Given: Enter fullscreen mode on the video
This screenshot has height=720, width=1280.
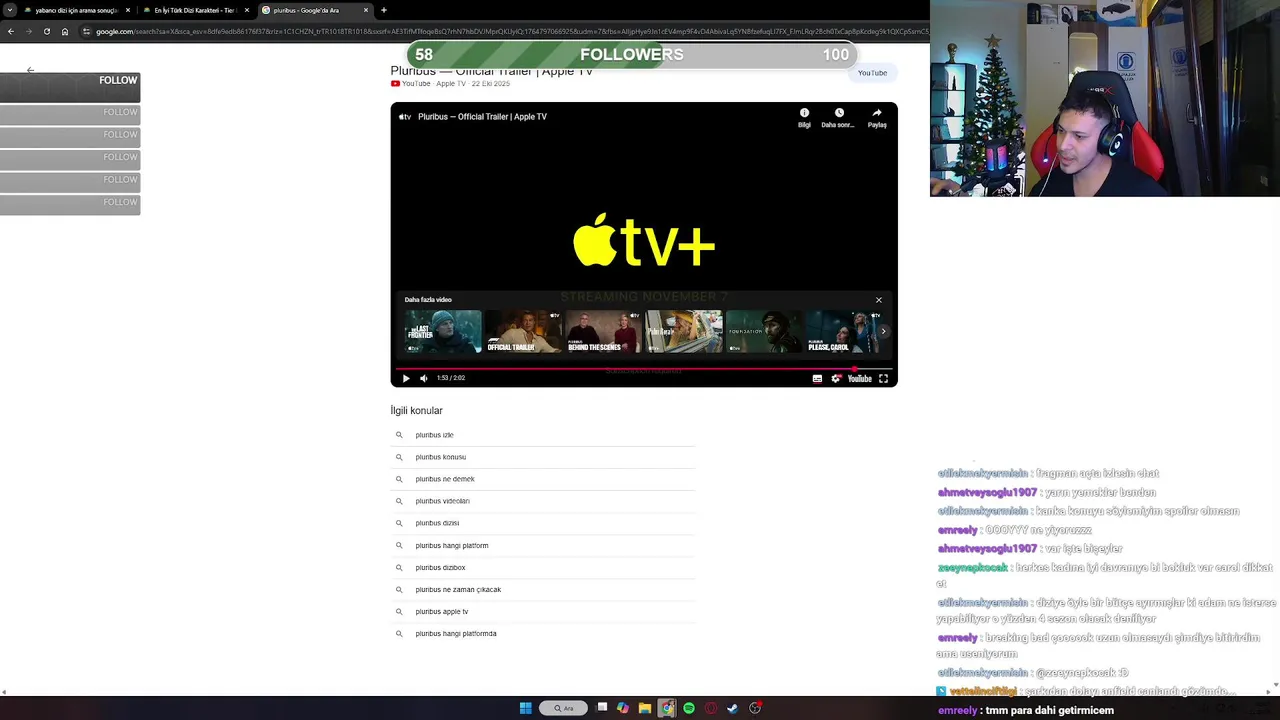Looking at the screenshot, I should pyautogui.click(x=883, y=378).
